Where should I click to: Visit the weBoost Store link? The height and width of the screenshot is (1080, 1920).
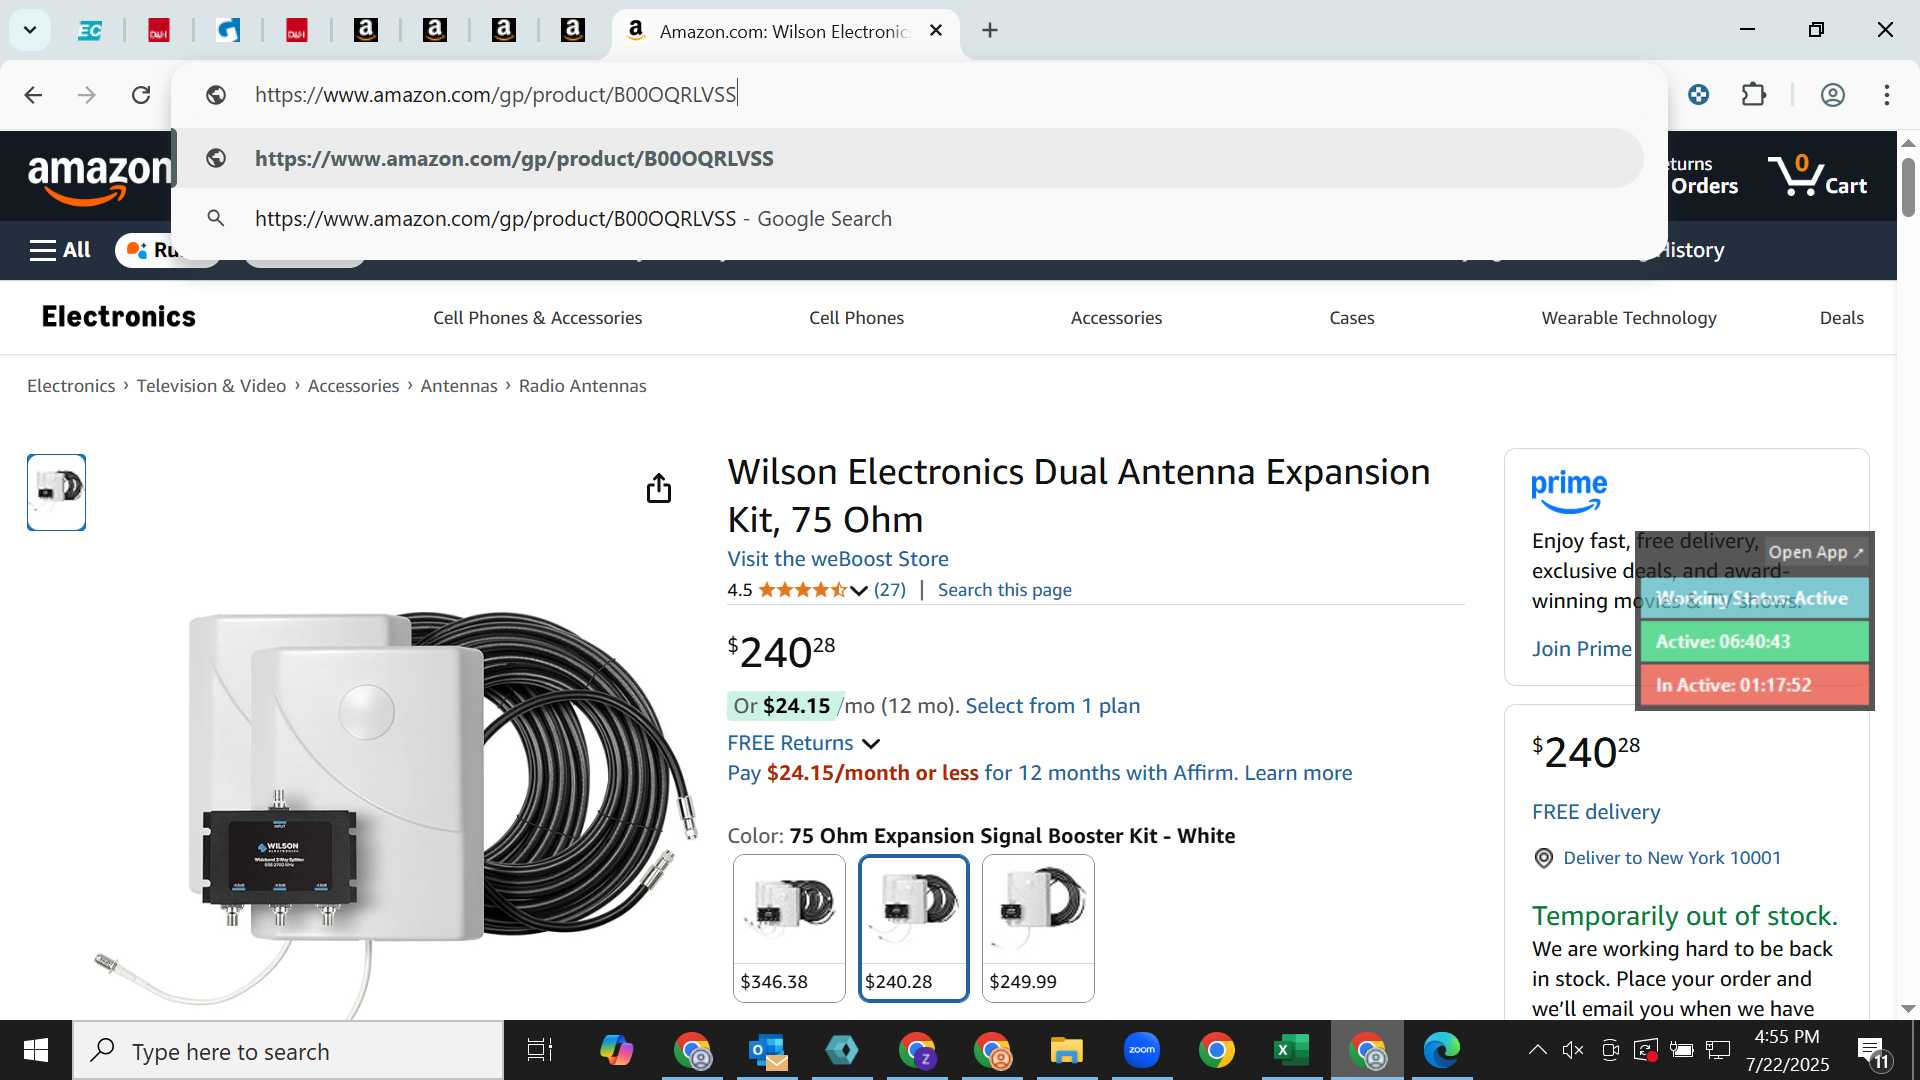pyautogui.click(x=838, y=559)
